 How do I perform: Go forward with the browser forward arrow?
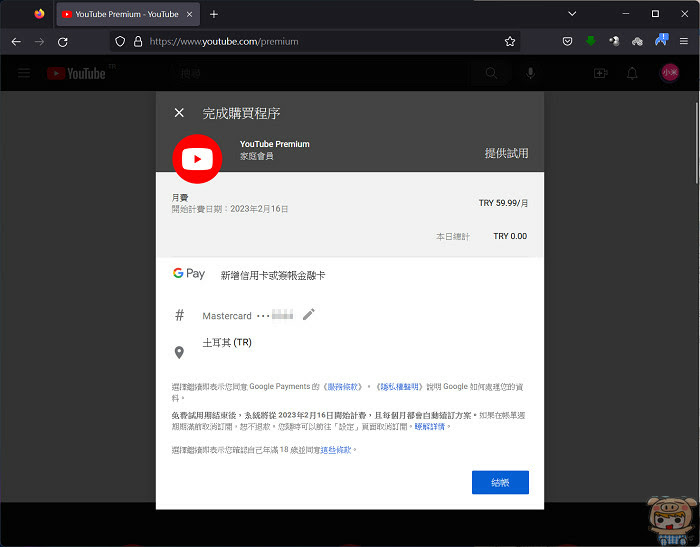[40, 42]
